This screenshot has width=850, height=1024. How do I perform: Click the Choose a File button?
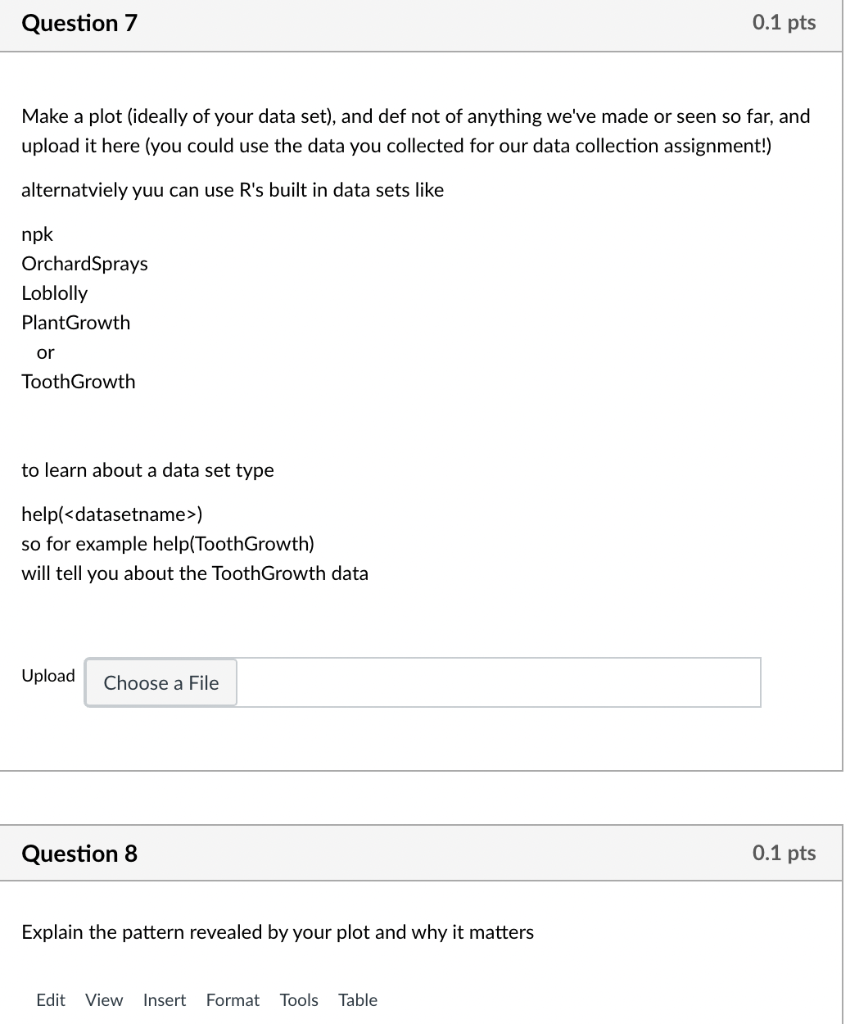pyautogui.click(x=160, y=683)
